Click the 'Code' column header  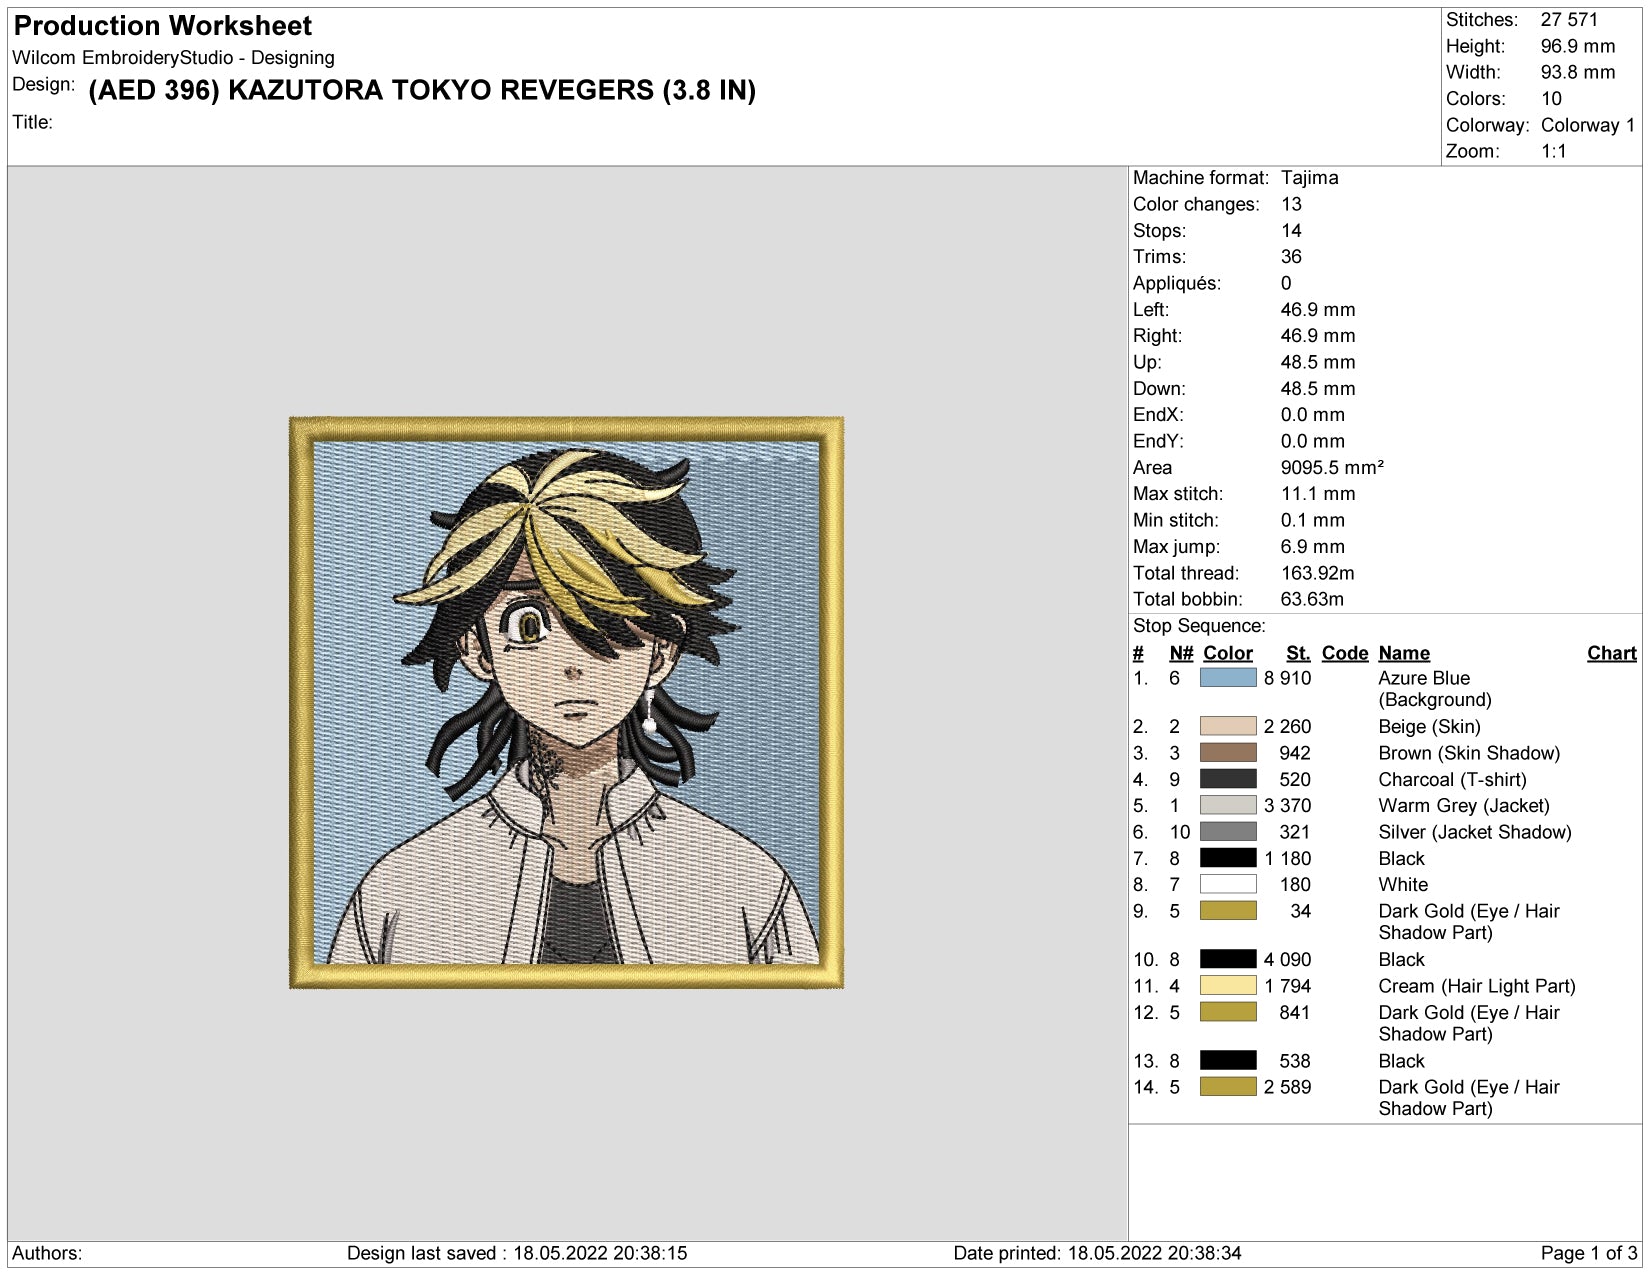(1345, 653)
